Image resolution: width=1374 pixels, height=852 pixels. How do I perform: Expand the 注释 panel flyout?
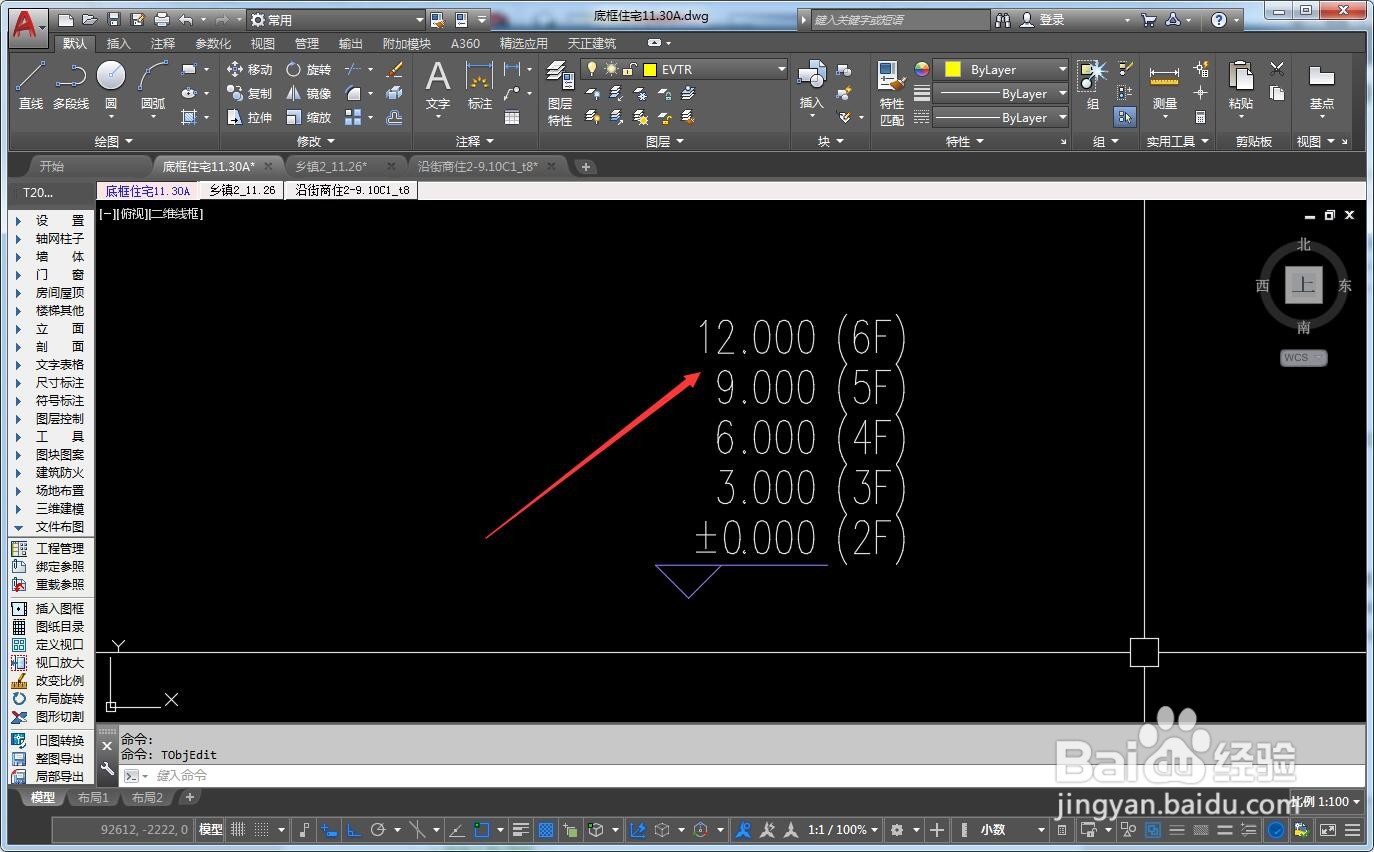pyautogui.click(x=475, y=142)
